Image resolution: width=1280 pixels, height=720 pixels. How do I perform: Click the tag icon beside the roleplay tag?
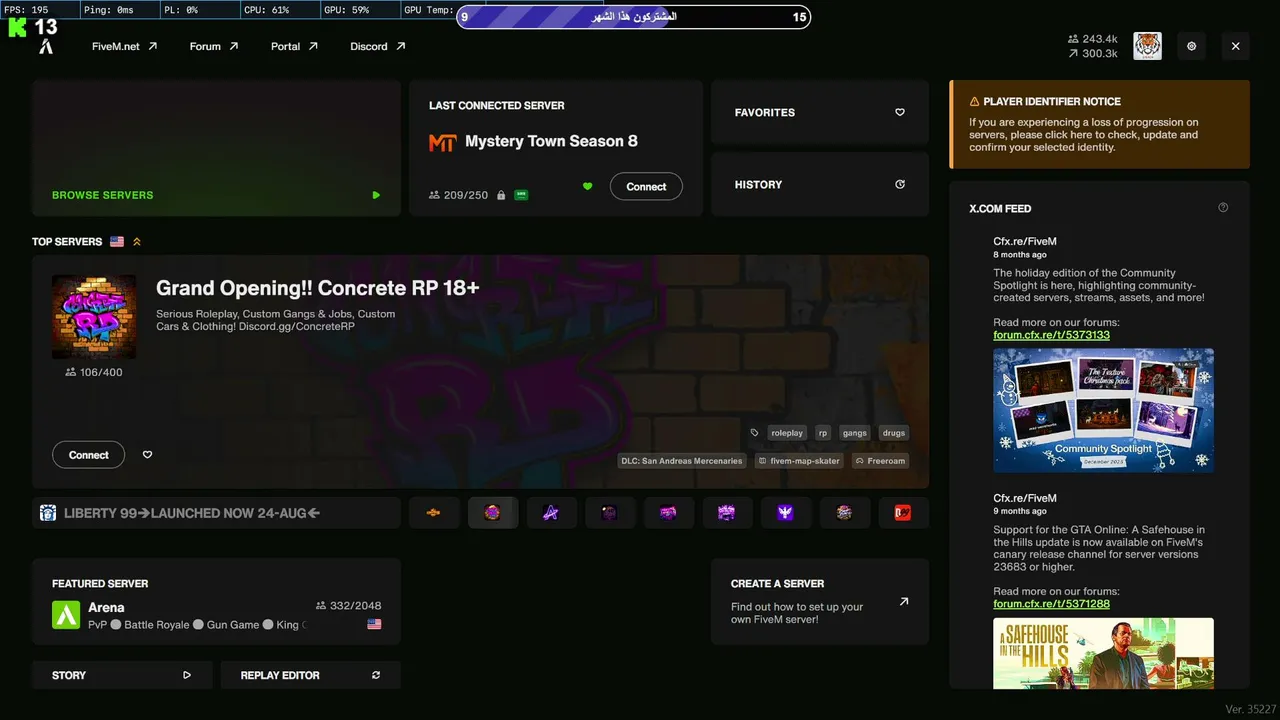pos(755,433)
